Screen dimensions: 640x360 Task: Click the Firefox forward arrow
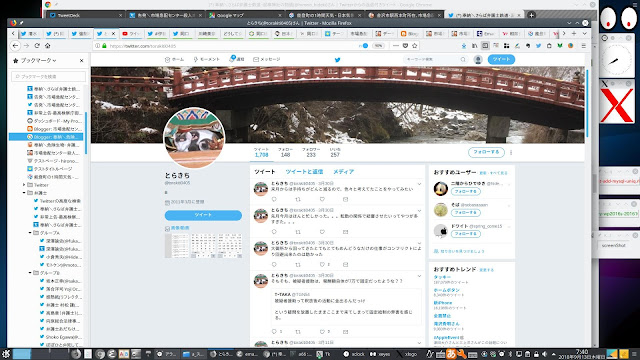[26, 46]
